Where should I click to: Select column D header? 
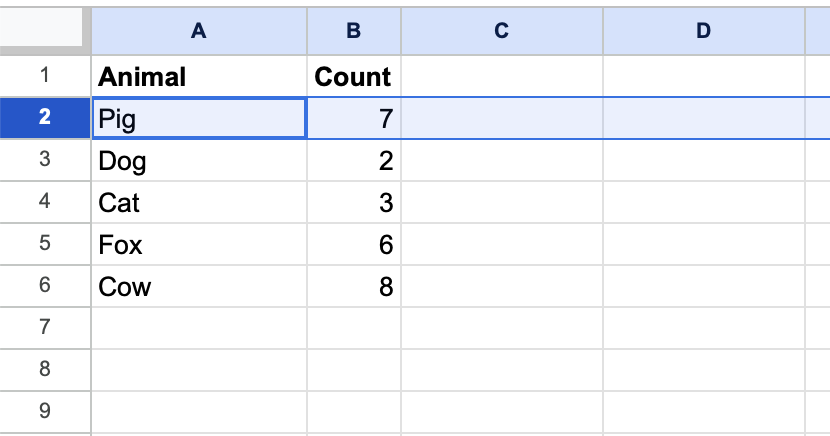point(703,31)
